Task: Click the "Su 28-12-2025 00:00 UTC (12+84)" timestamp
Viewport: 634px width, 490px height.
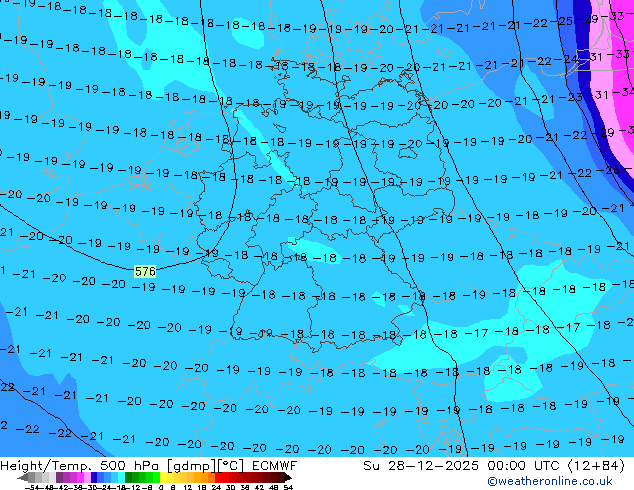Action: click(494, 465)
